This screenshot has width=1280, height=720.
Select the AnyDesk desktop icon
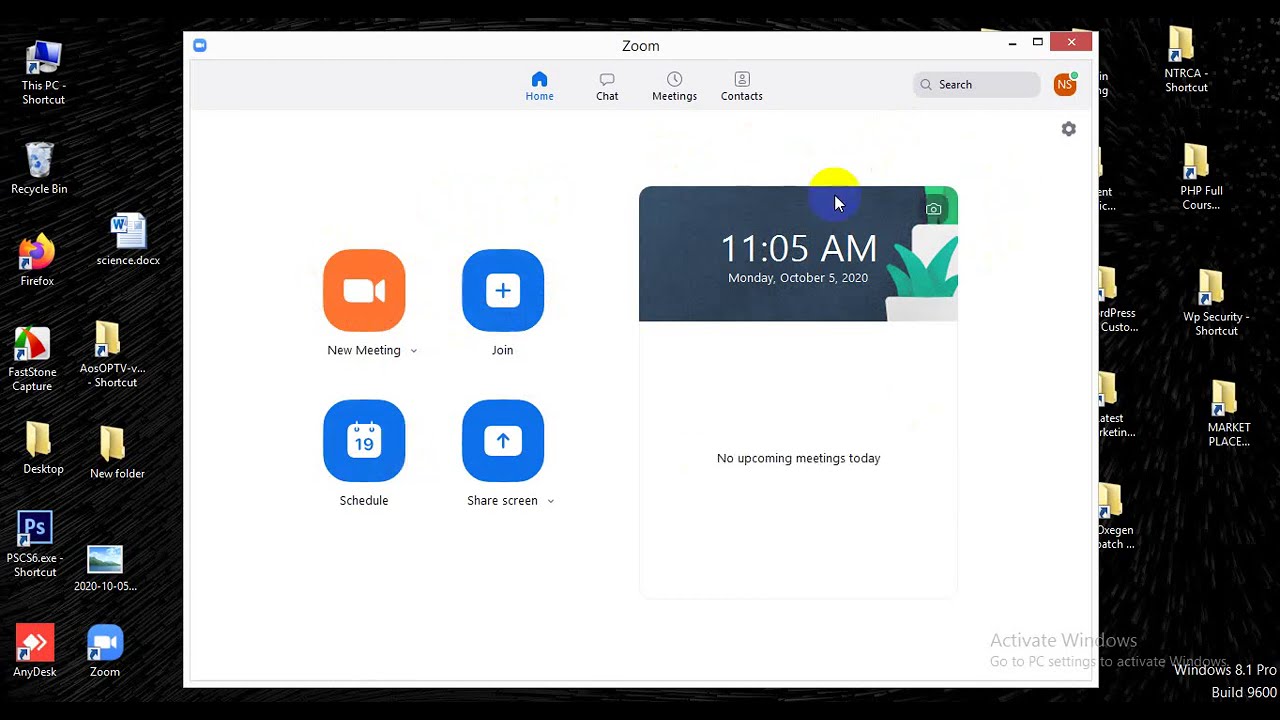point(35,652)
